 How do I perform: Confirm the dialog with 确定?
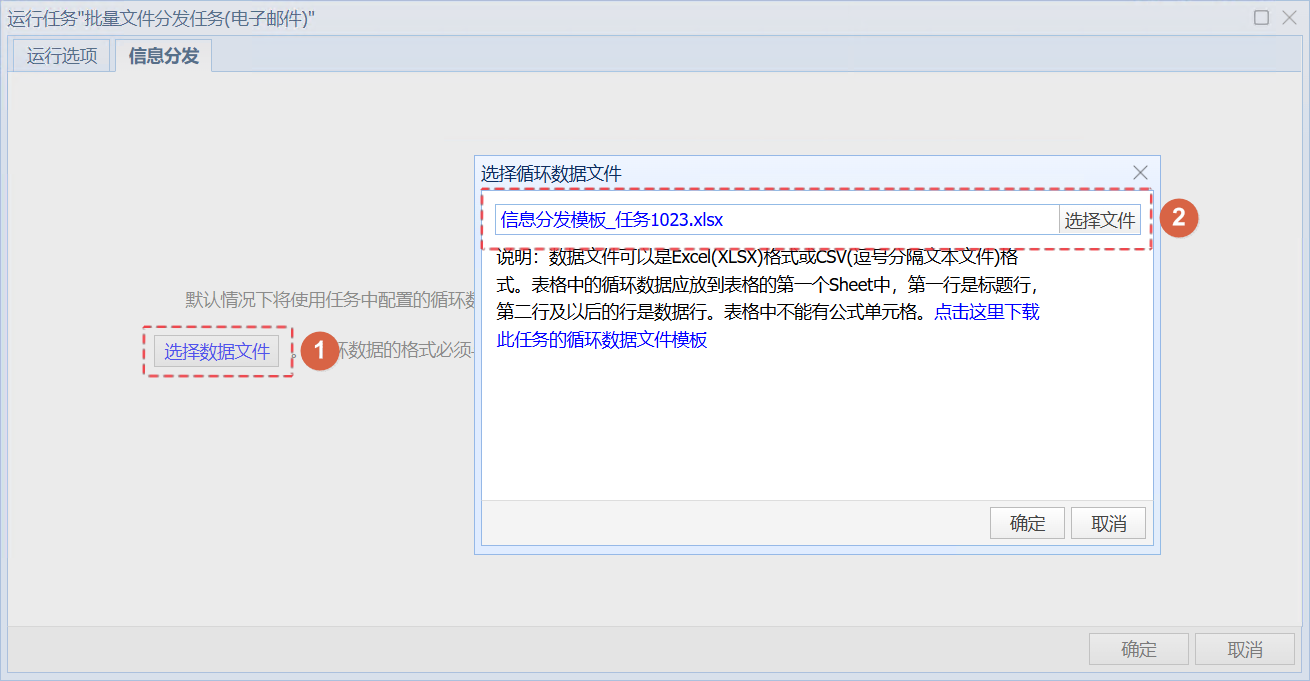point(1027,522)
